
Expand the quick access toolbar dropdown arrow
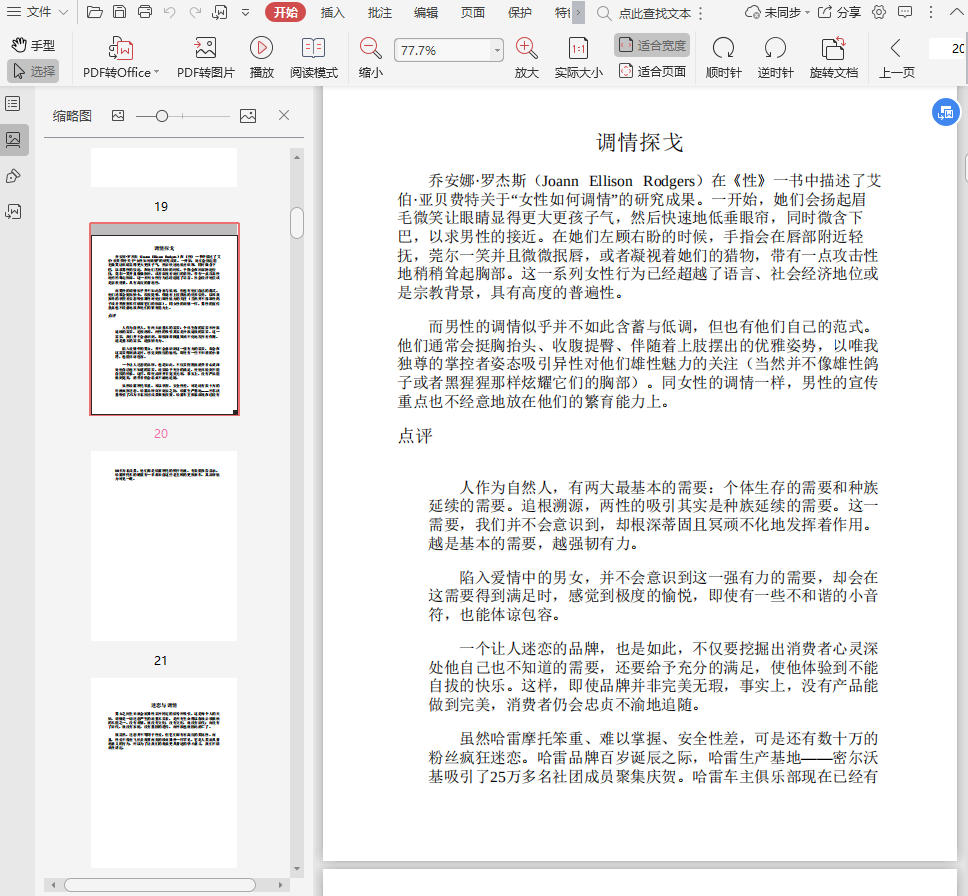(246, 12)
